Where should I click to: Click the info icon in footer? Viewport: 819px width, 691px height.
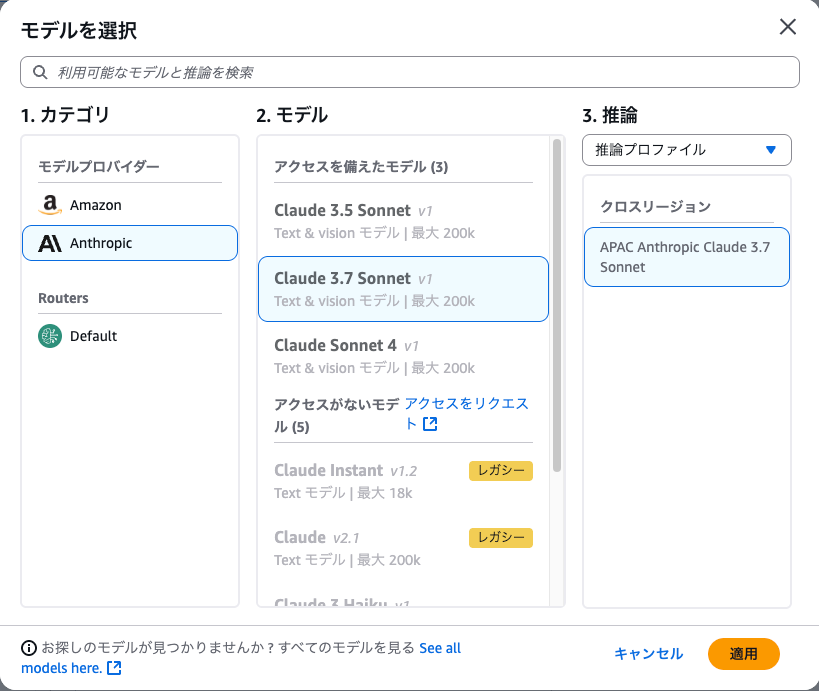tap(29, 648)
